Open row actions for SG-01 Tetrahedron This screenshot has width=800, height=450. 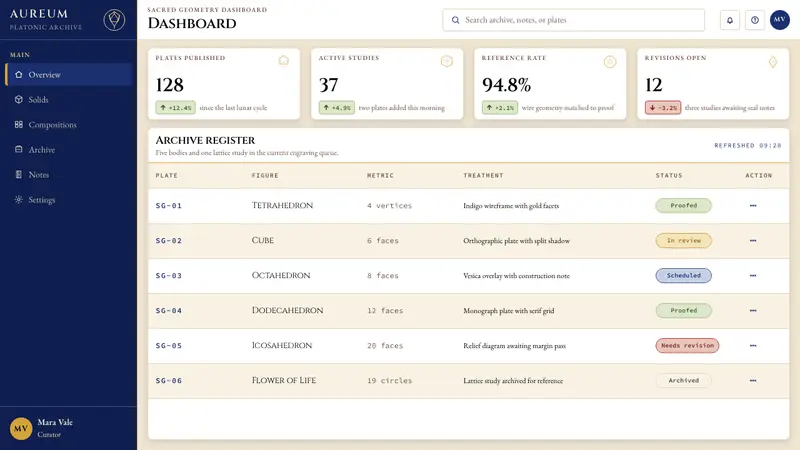pos(753,206)
